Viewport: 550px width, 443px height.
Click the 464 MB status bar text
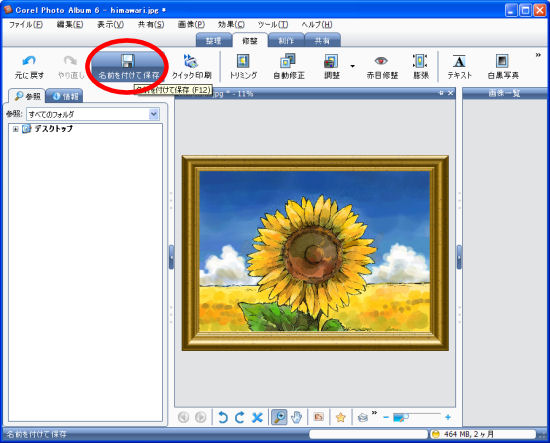click(469, 434)
